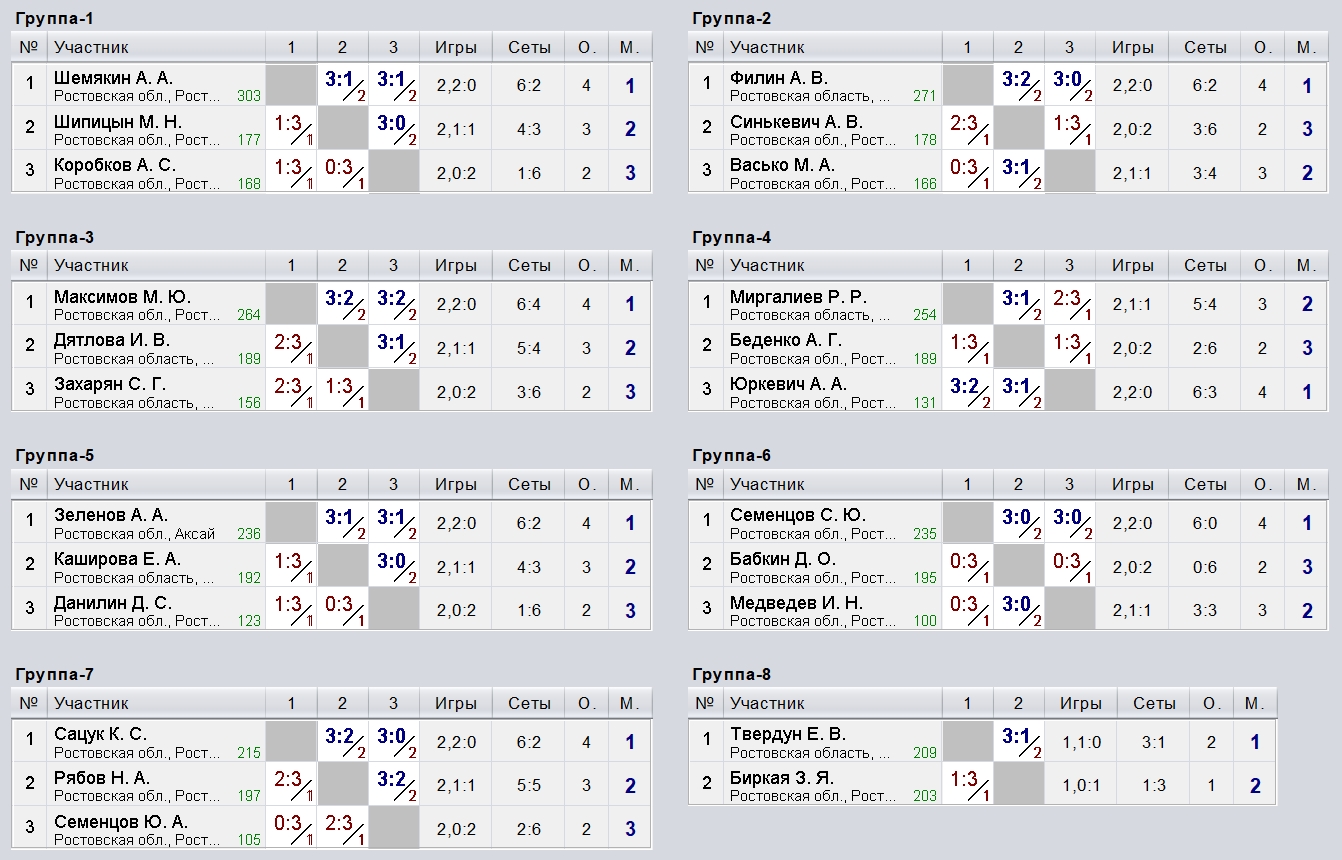Click the Группа-5 title
Screen dimensions: 1342x860
pos(55,455)
